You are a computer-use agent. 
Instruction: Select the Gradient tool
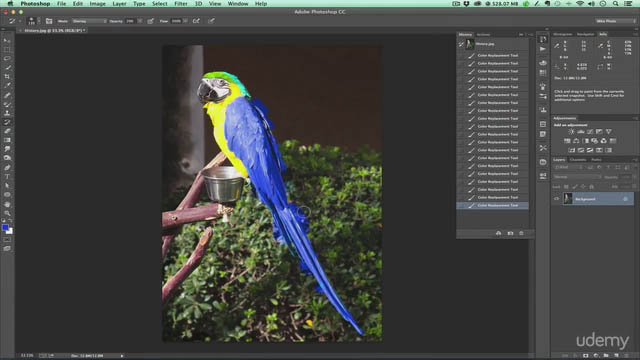[7, 140]
